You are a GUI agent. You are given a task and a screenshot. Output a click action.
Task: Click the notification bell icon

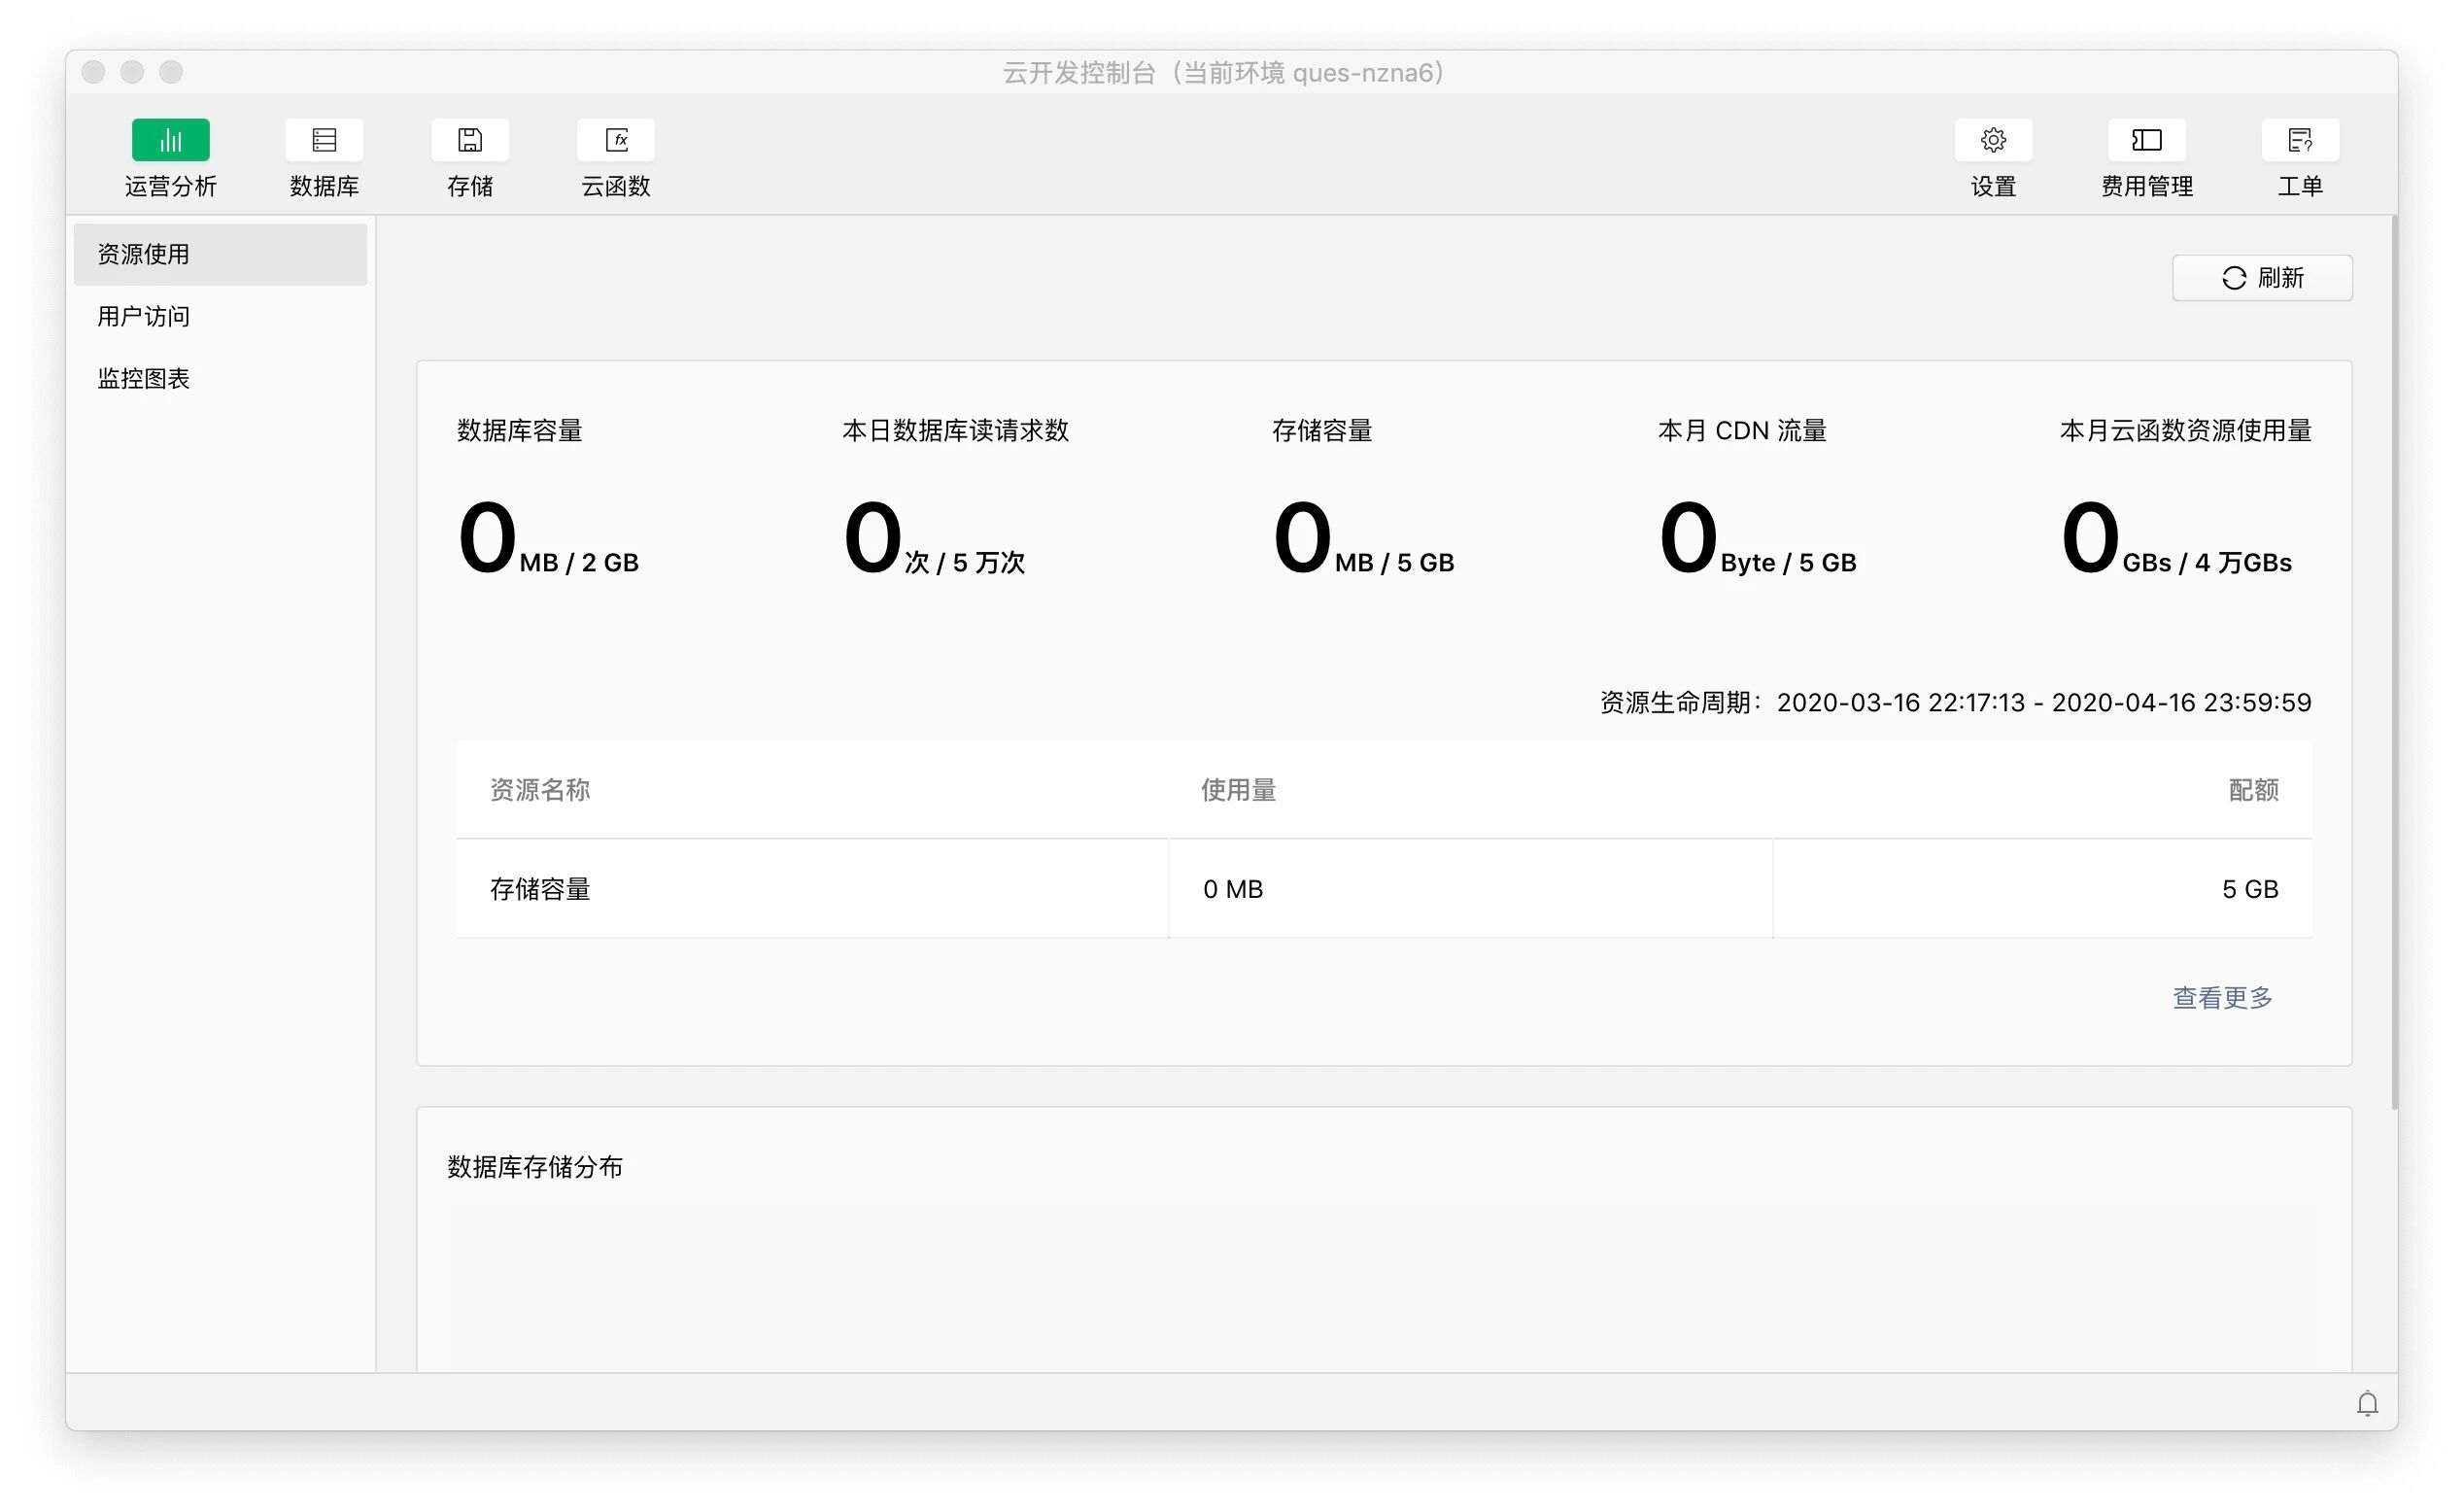tap(2366, 1404)
